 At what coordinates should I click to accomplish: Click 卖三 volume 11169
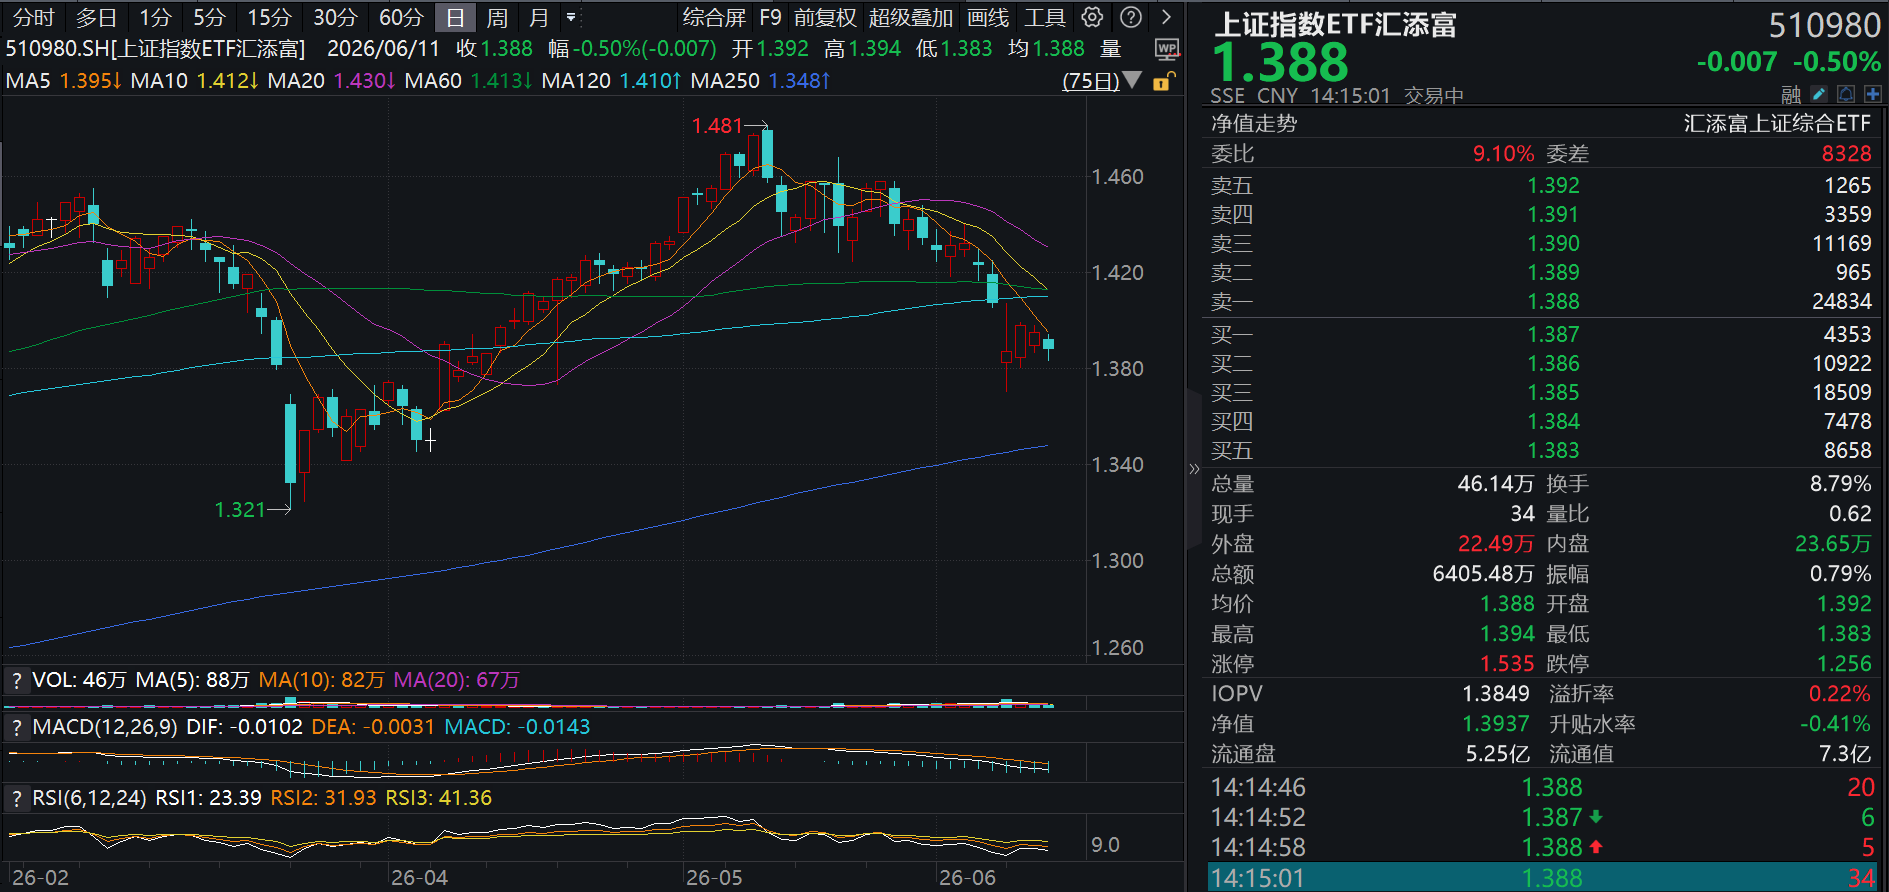[1841, 243]
